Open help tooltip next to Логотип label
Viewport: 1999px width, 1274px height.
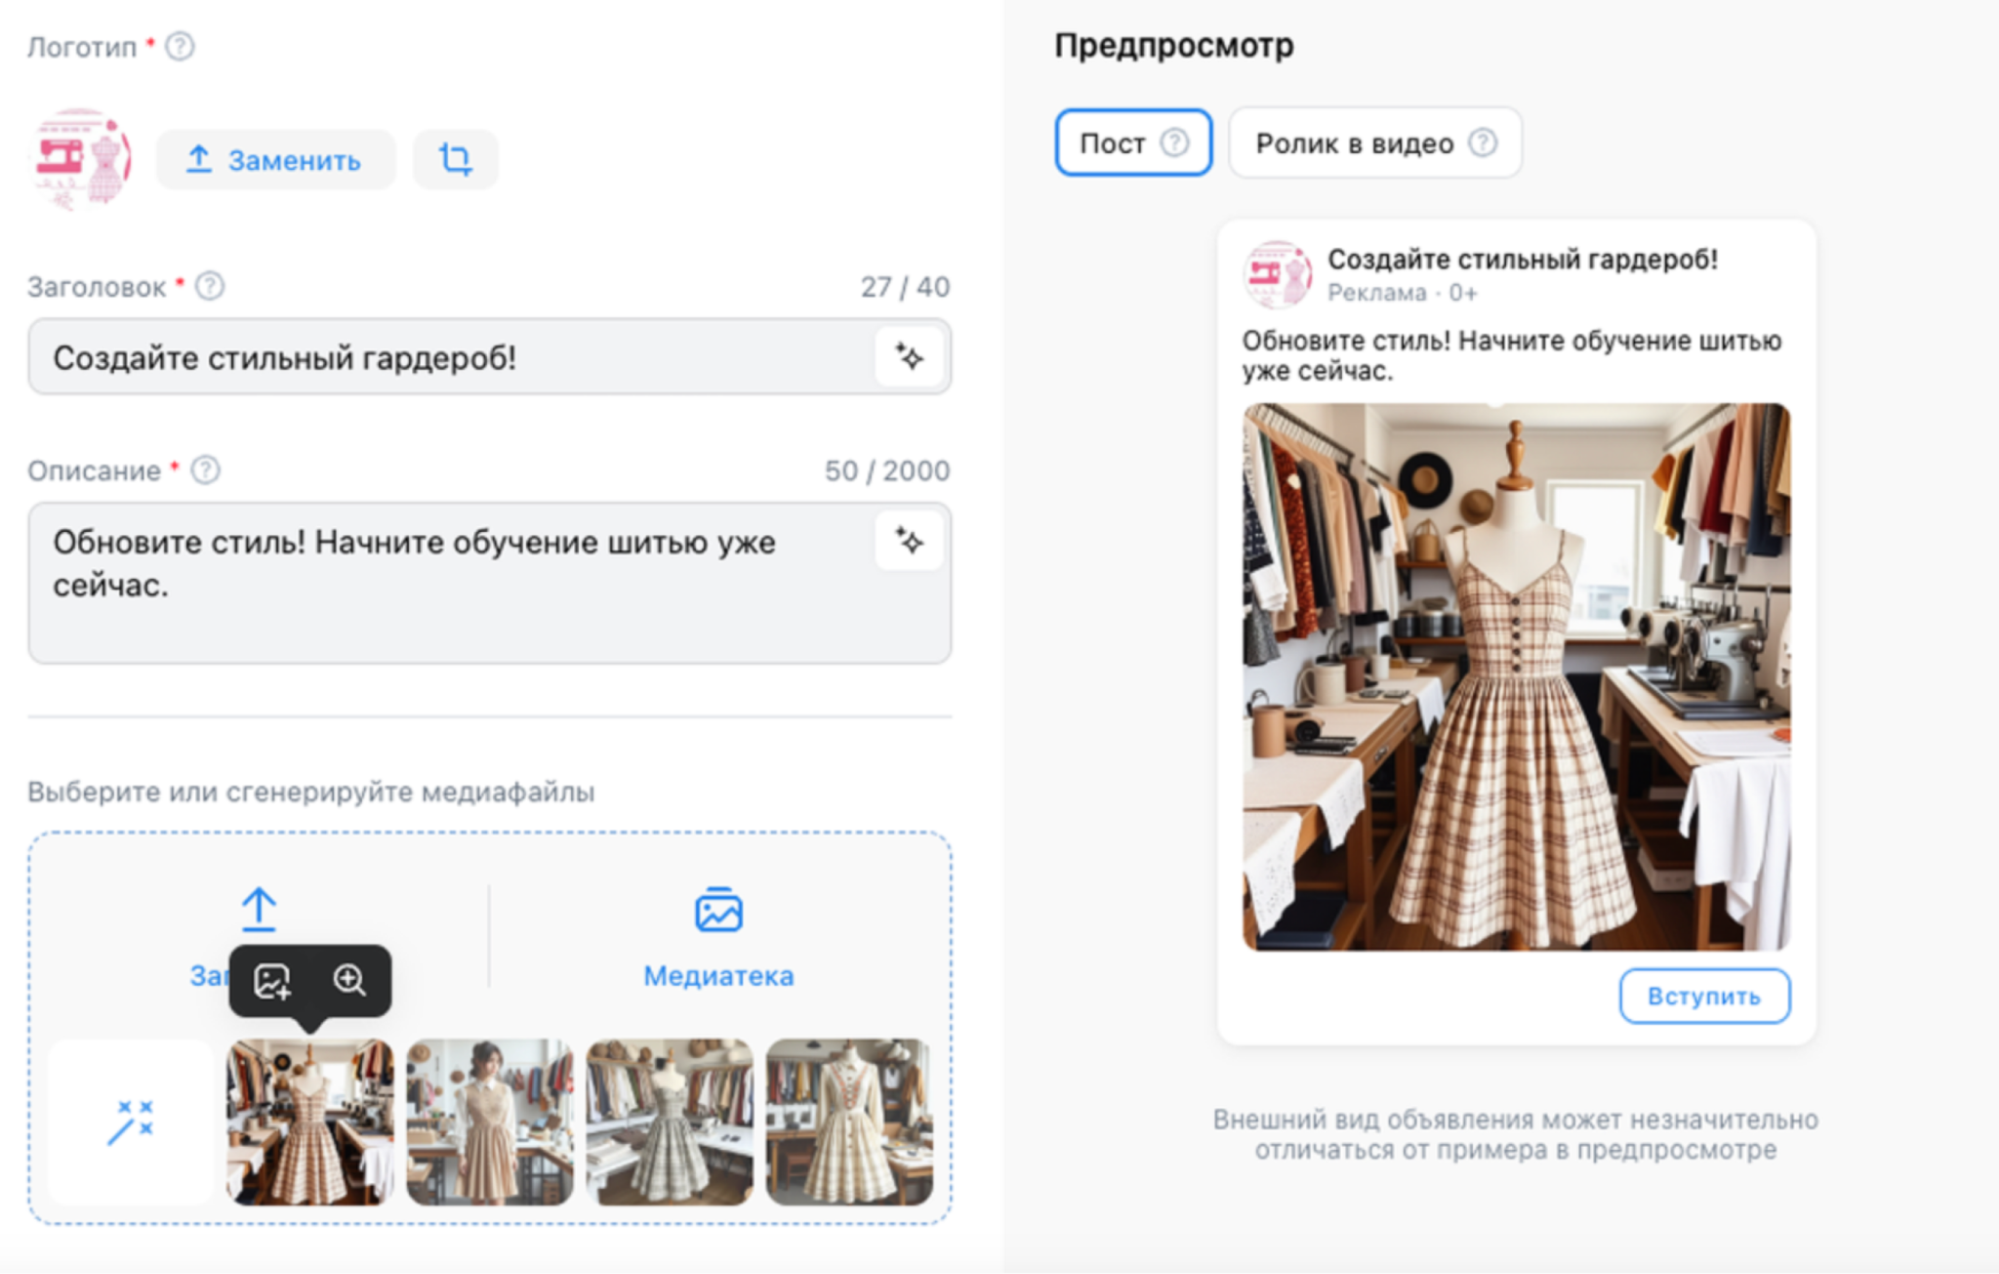click(180, 46)
